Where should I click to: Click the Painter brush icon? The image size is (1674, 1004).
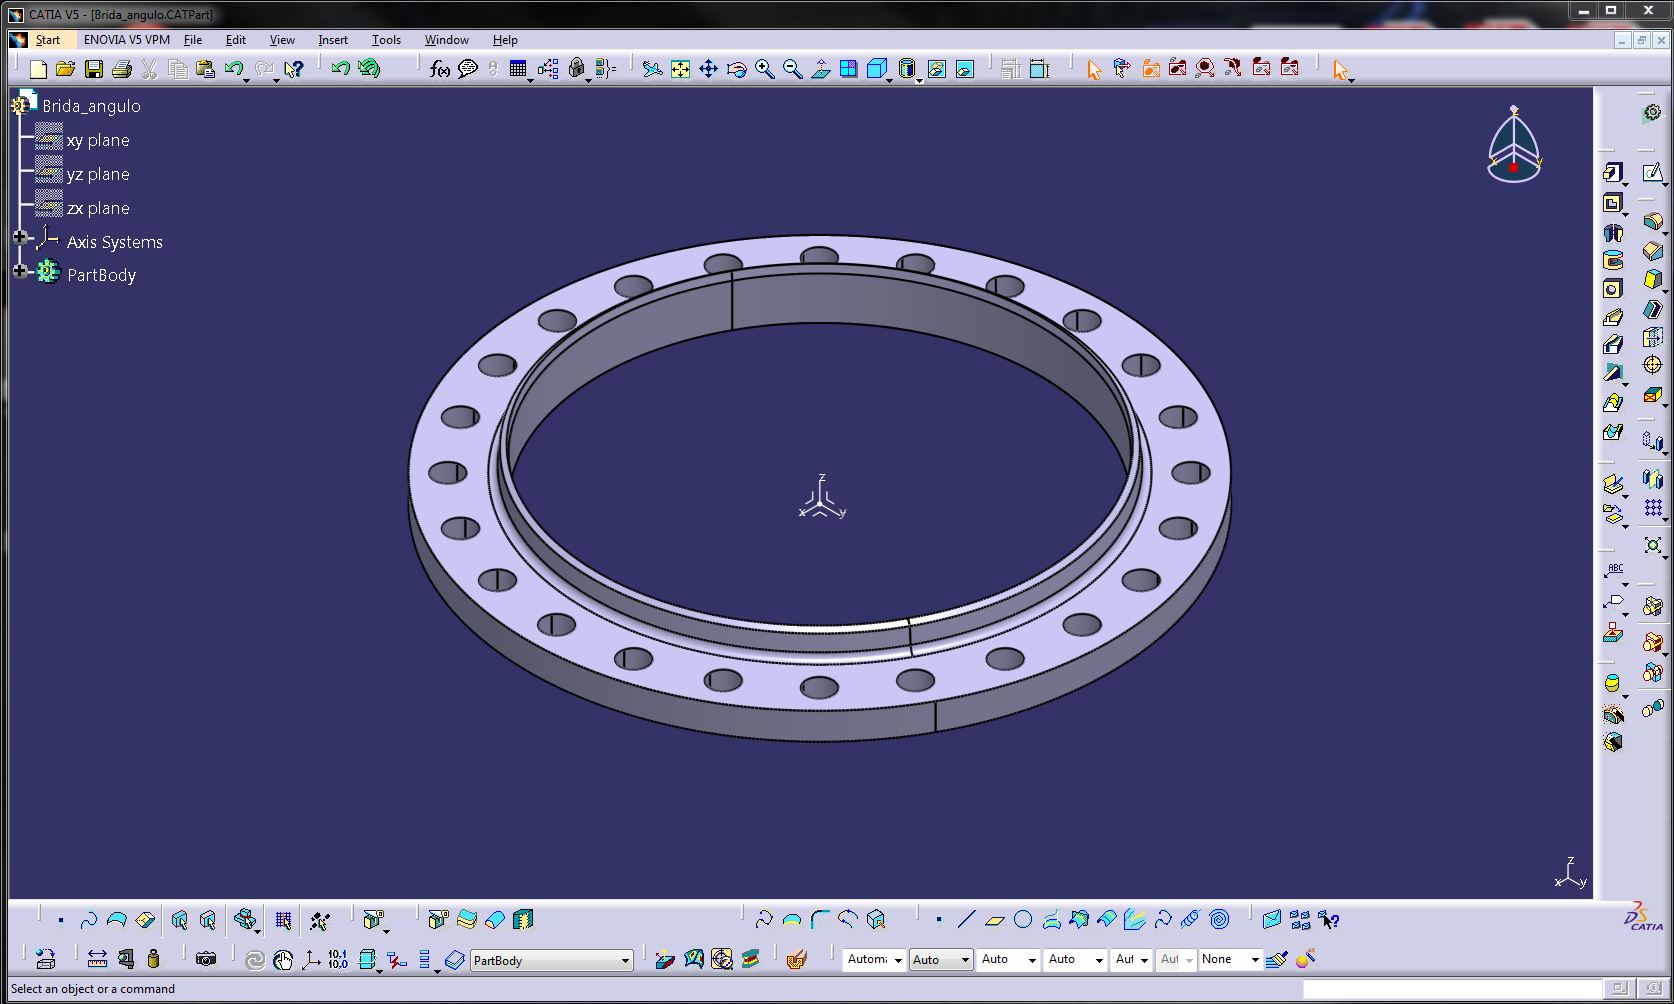click(x=1276, y=959)
